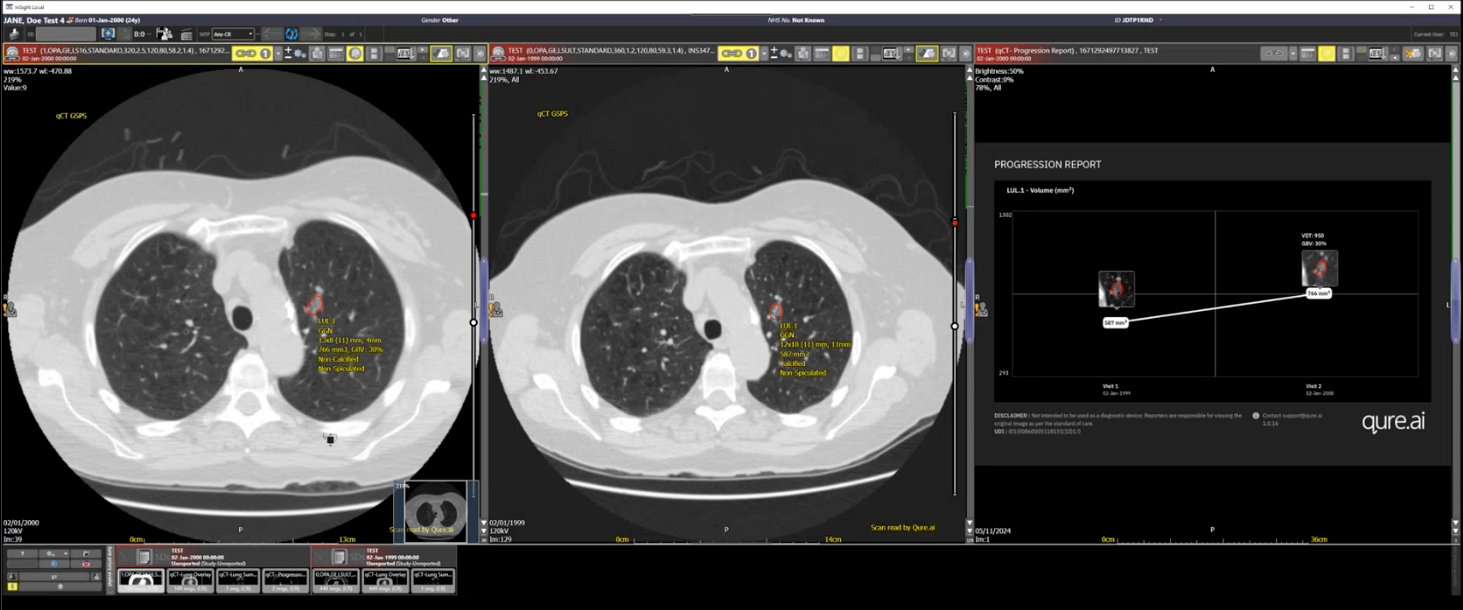This screenshot has width=1463, height=610.
Task: Click the plus/minus zoom icon in left viewport
Action: 288,53
